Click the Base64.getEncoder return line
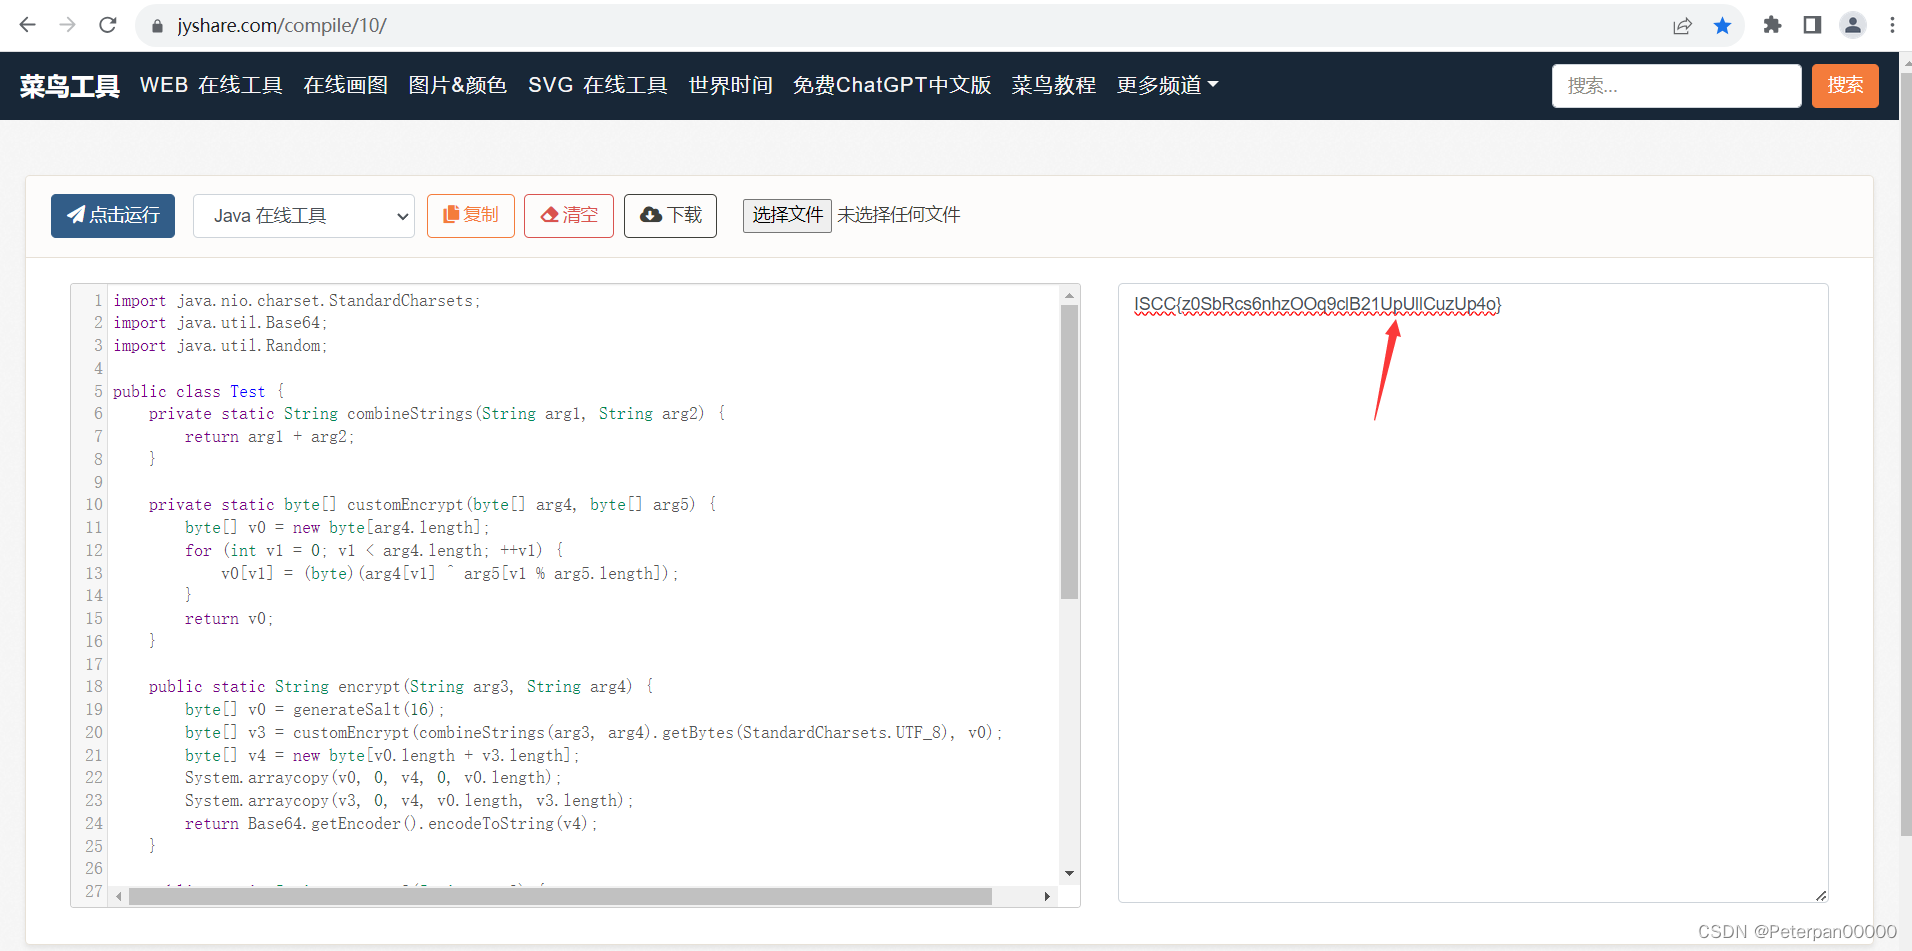Image resolution: width=1912 pixels, height=951 pixels. click(x=391, y=824)
